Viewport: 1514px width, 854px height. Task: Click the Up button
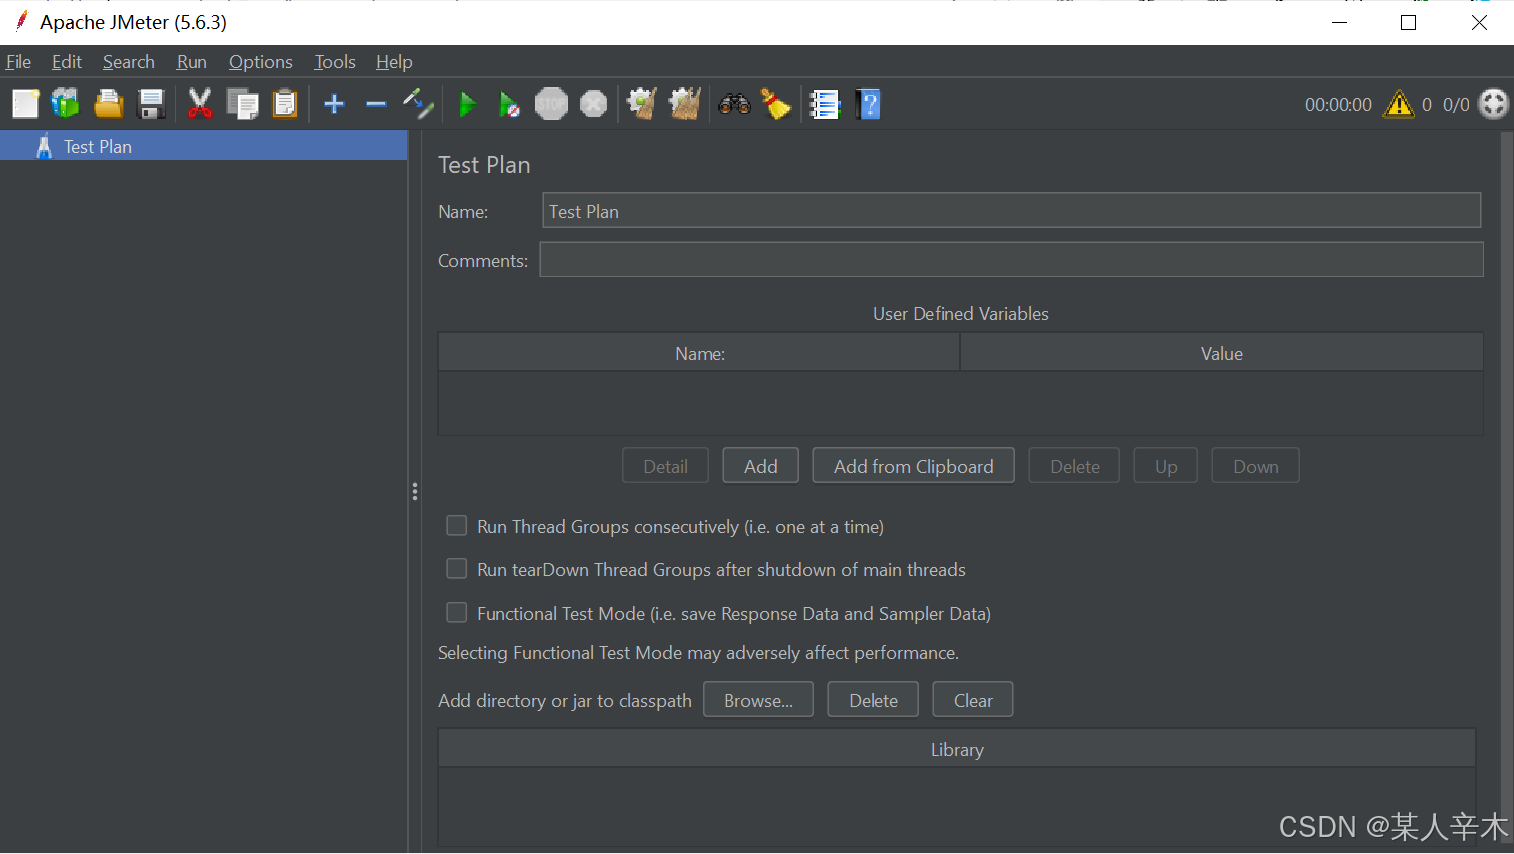coord(1166,466)
